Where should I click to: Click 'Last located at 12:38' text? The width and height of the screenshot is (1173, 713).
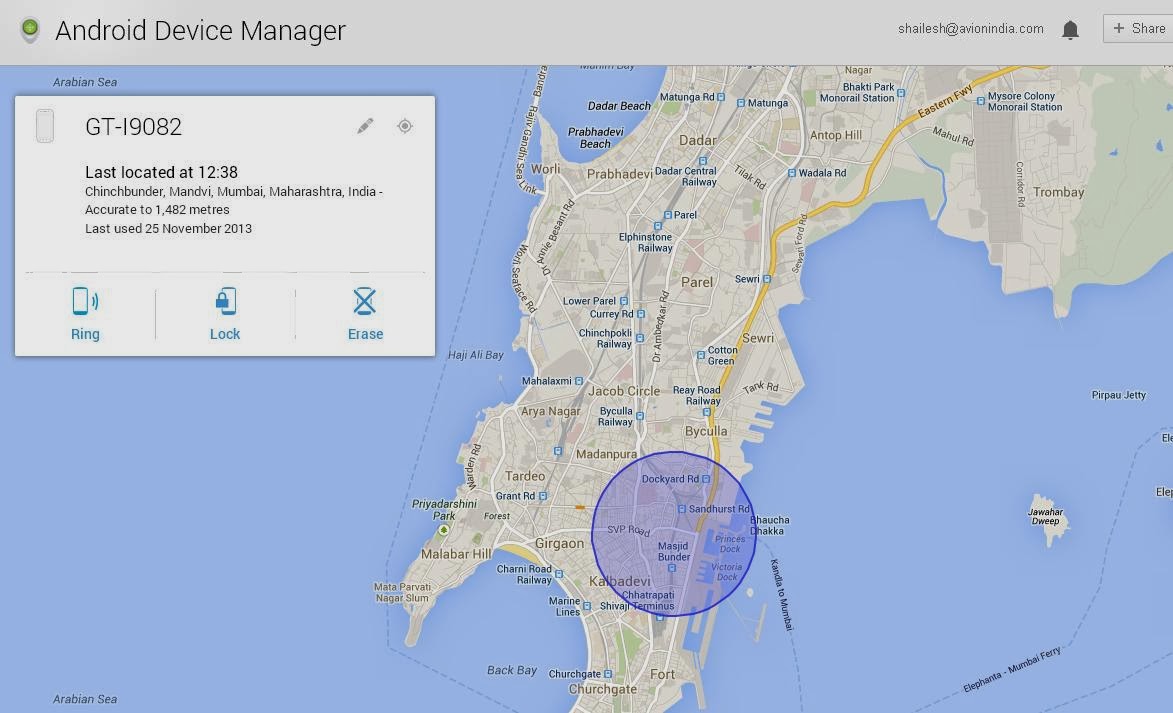[x=161, y=172]
